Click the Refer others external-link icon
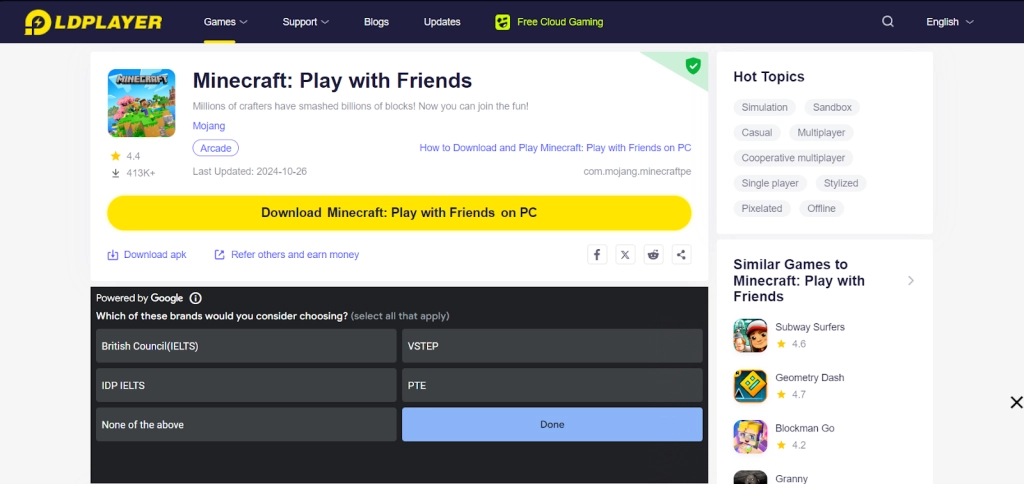1024x484 pixels. point(219,255)
